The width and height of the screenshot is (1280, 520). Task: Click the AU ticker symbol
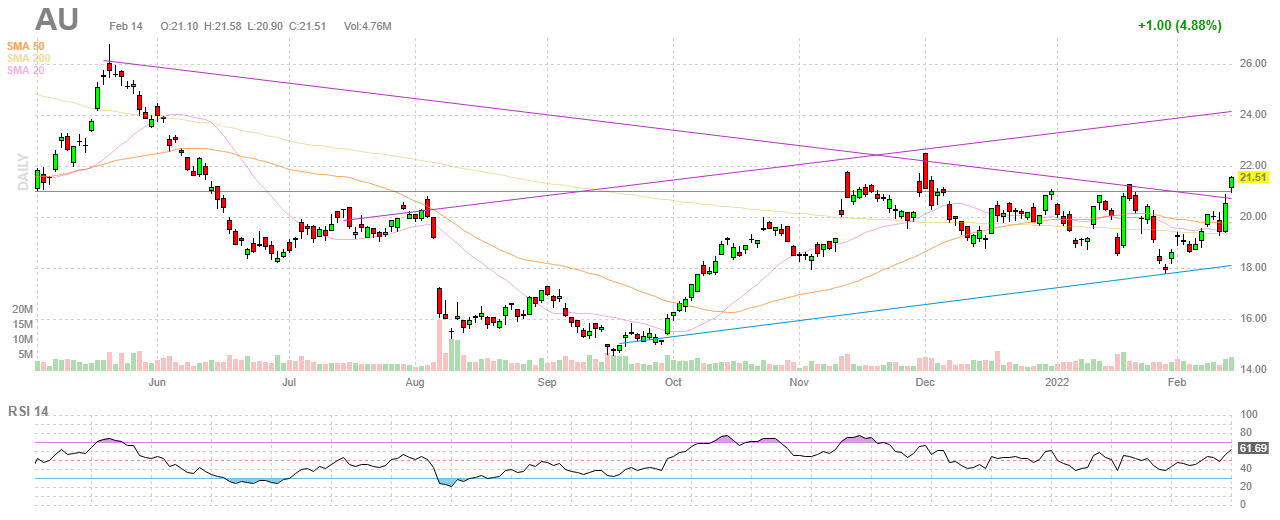tap(60, 20)
